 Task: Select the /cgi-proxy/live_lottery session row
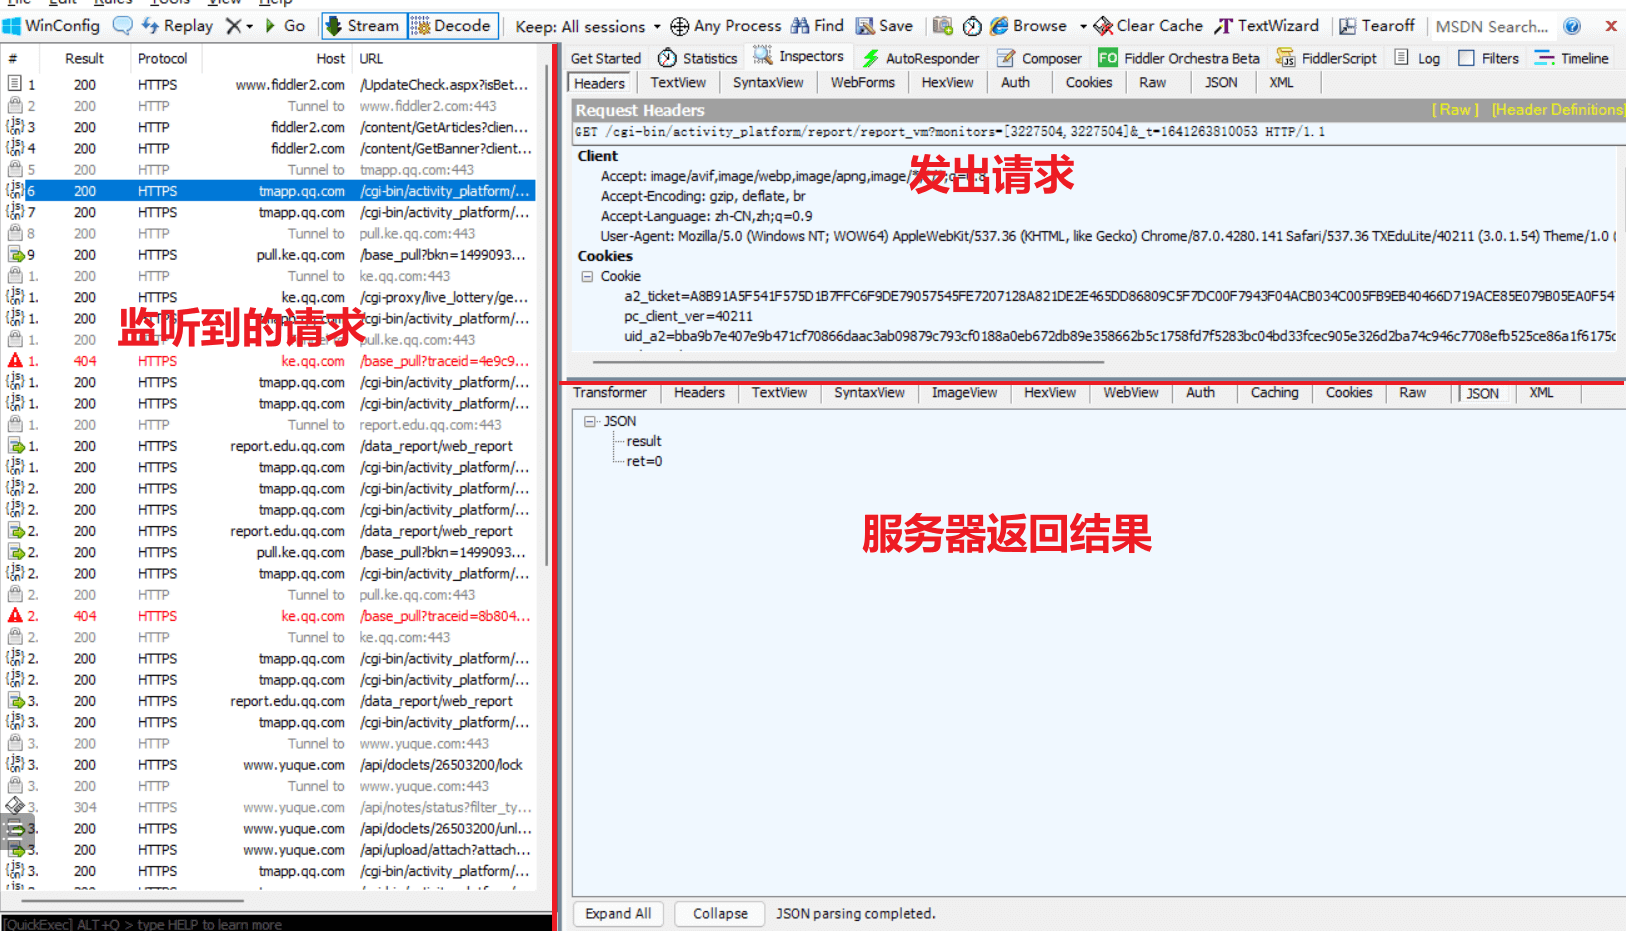pyautogui.click(x=269, y=297)
